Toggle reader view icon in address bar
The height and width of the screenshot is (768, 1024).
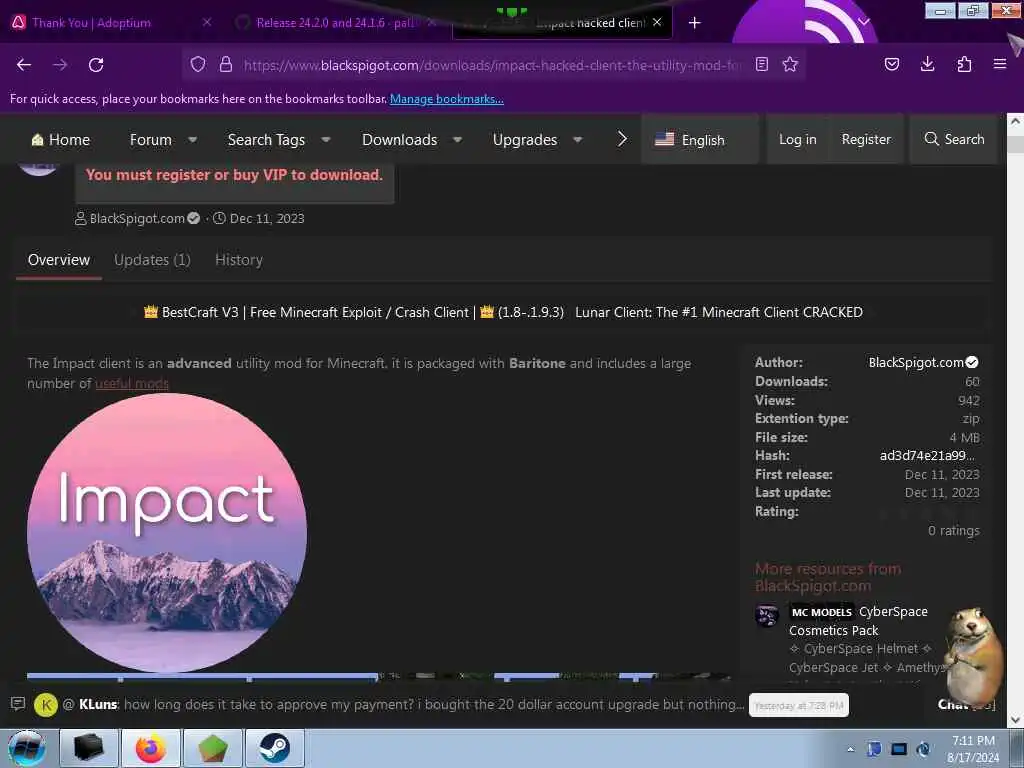tap(761, 64)
